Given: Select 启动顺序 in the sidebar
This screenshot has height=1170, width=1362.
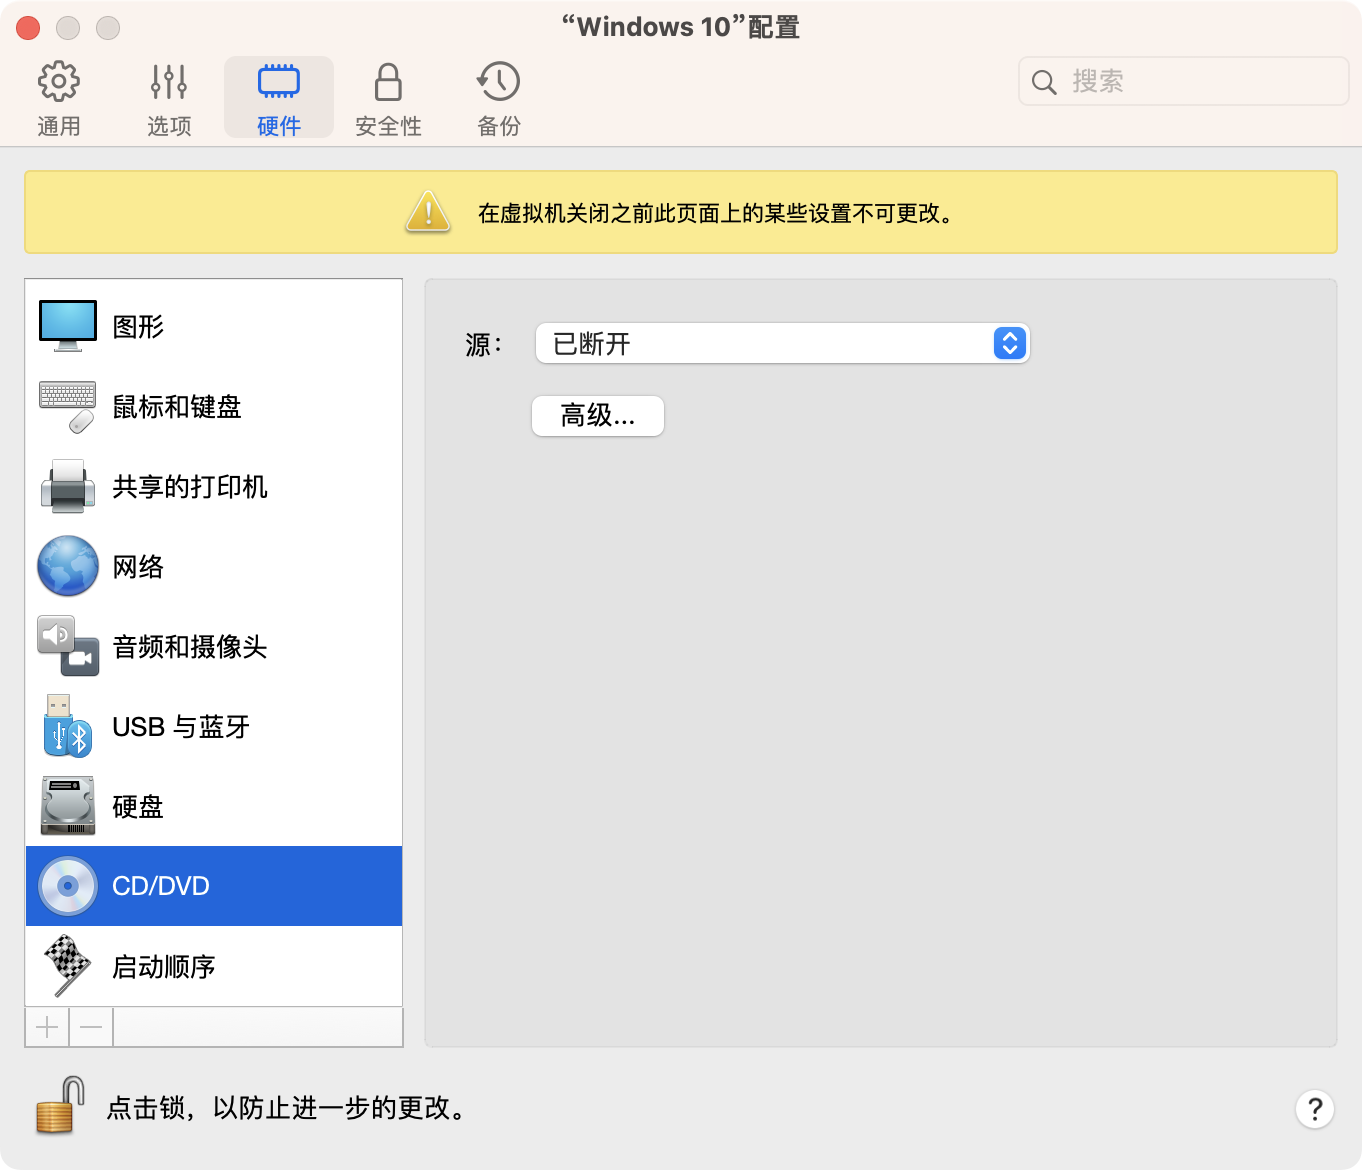Looking at the screenshot, I should point(214,966).
